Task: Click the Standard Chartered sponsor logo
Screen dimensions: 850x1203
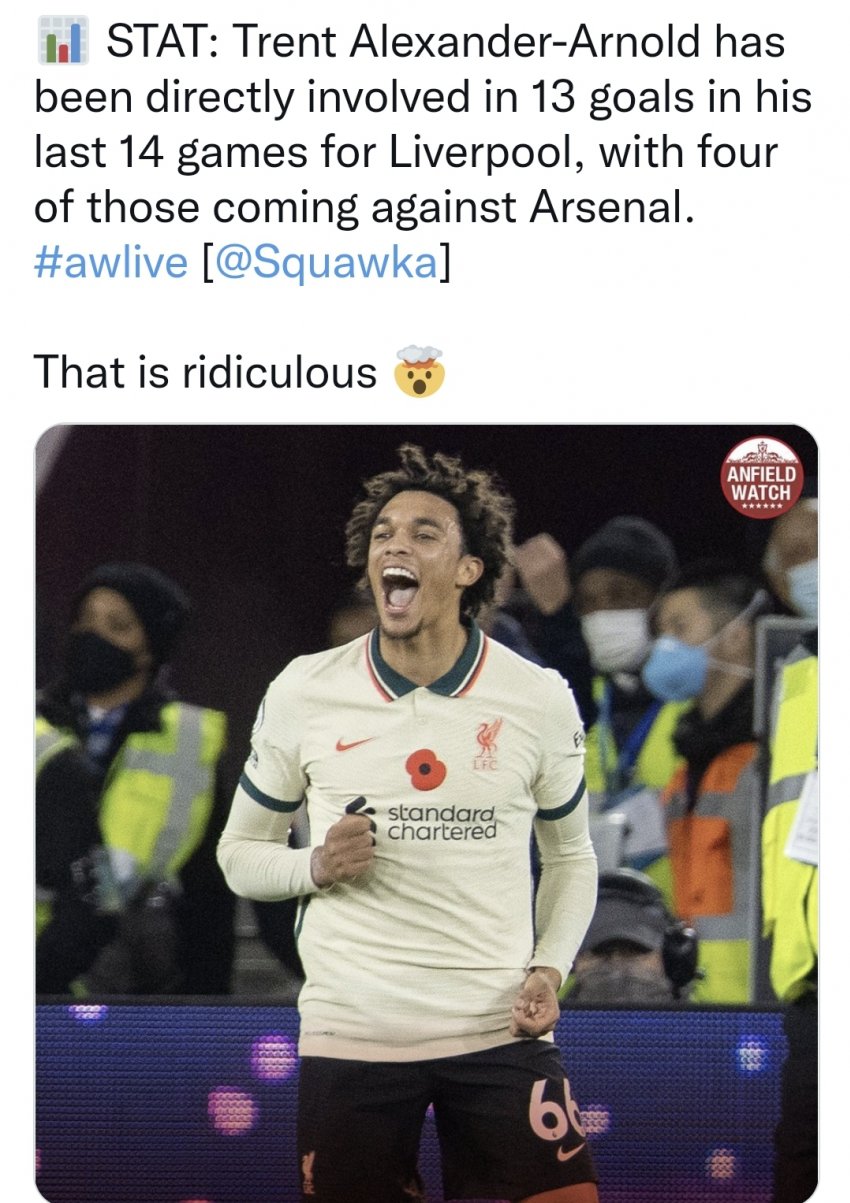Action: 431,819
